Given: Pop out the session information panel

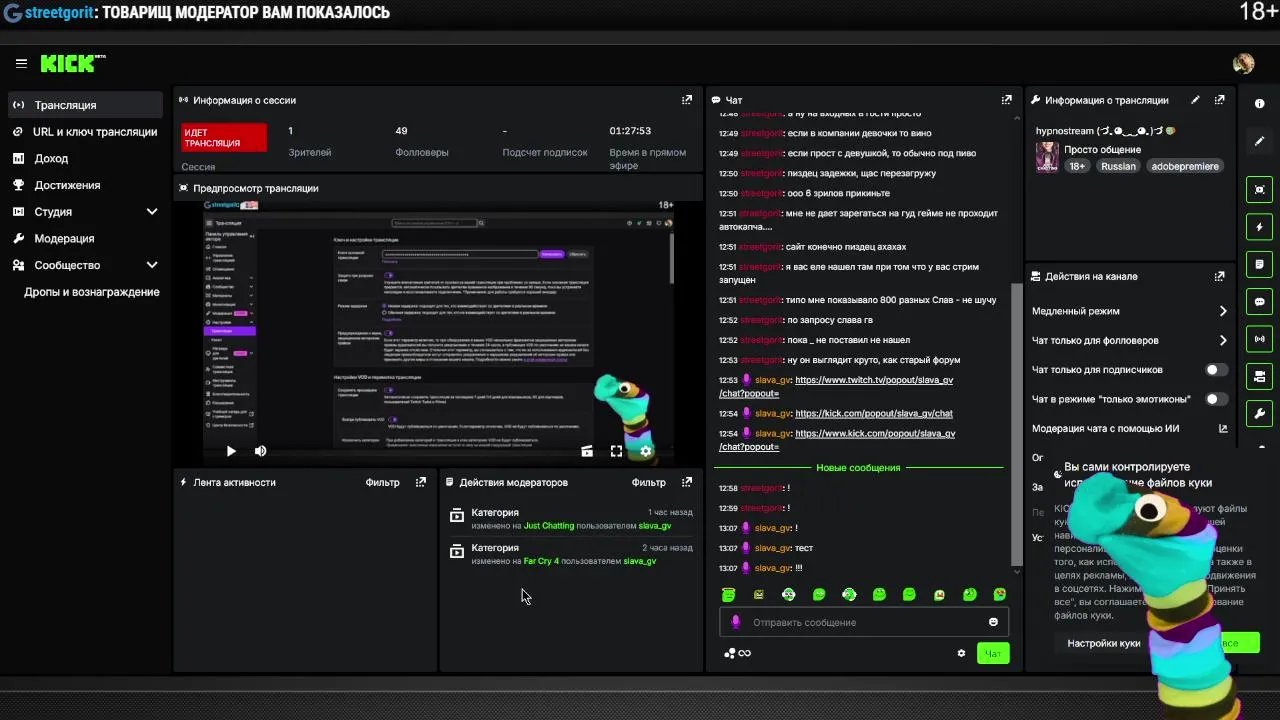Looking at the screenshot, I should click(686, 100).
